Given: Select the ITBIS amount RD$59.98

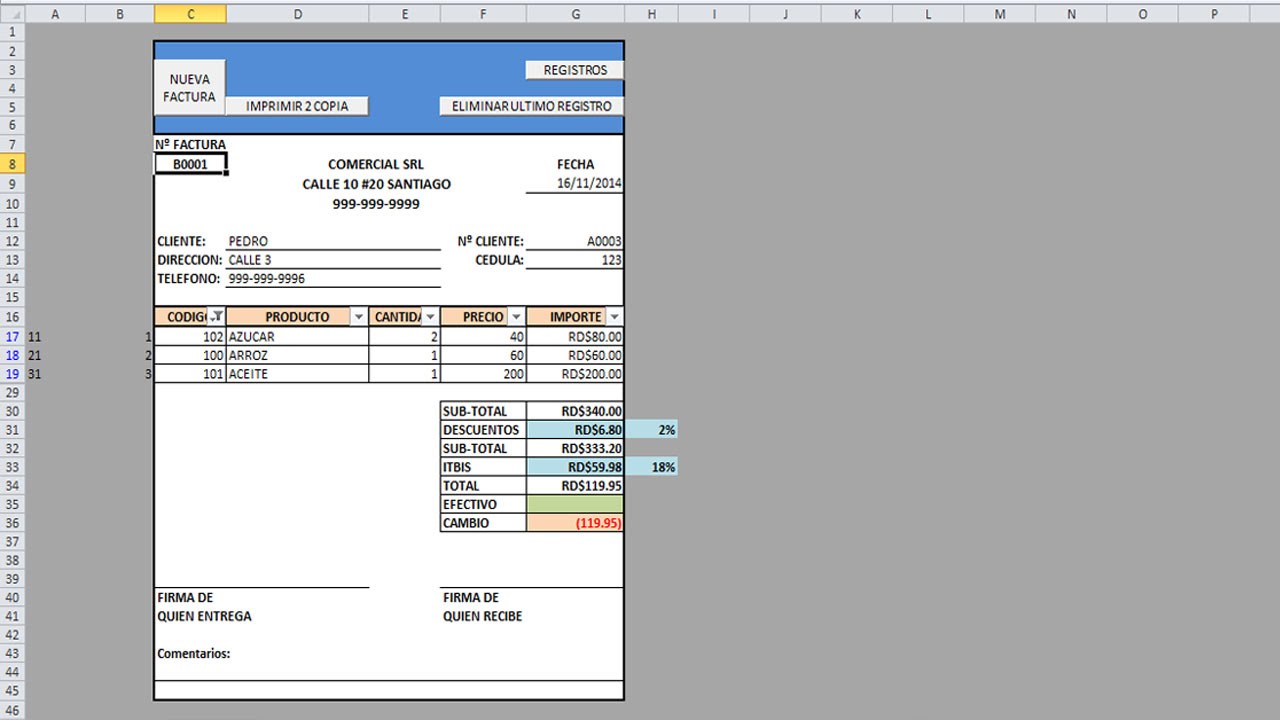Looking at the screenshot, I should (575, 467).
